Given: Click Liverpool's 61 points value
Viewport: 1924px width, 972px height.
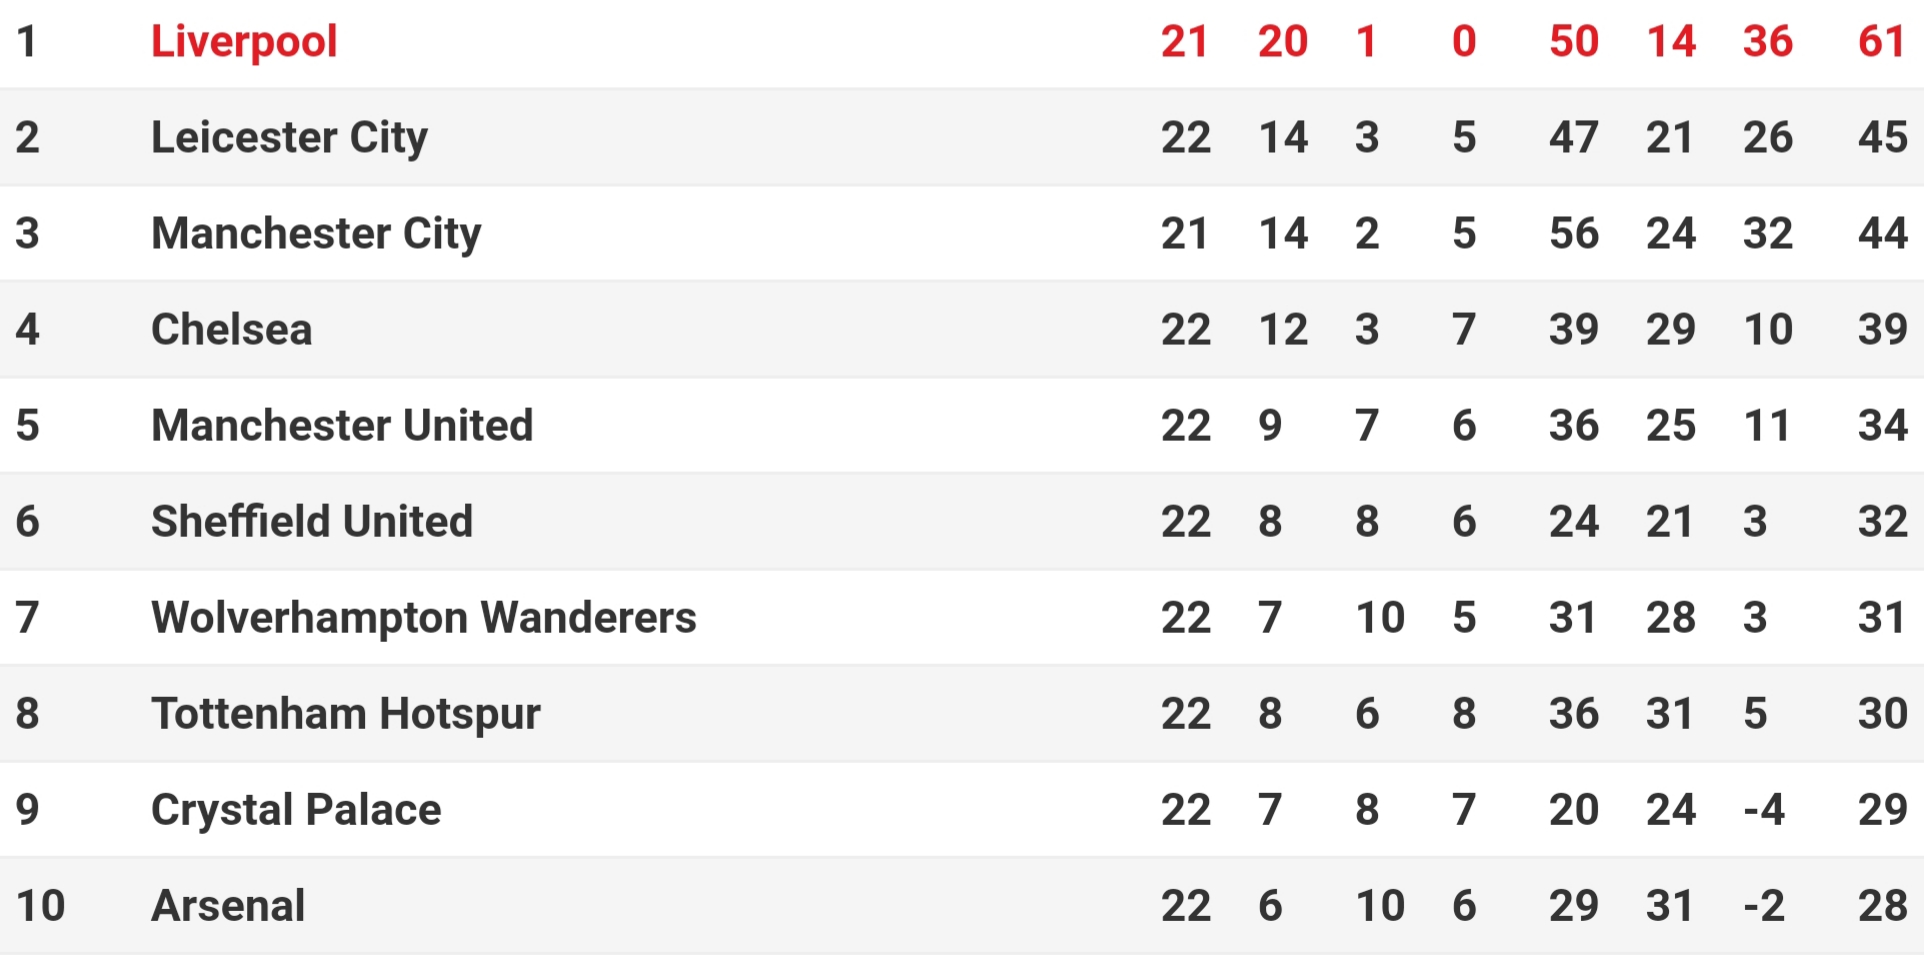Looking at the screenshot, I should click(1882, 42).
